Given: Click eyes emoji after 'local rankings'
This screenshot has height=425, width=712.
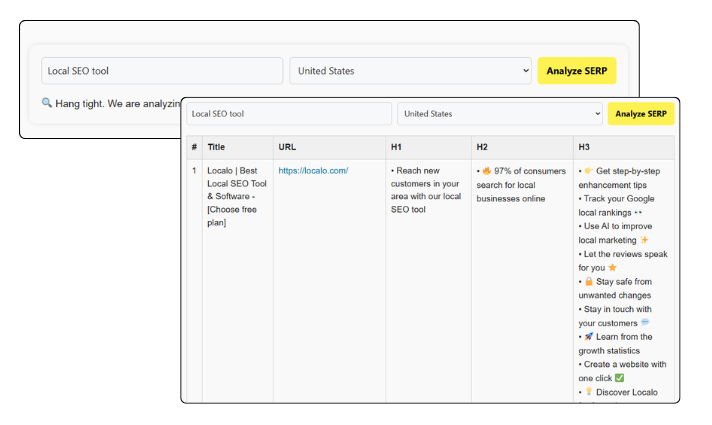Looking at the screenshot, I should 638,212.
